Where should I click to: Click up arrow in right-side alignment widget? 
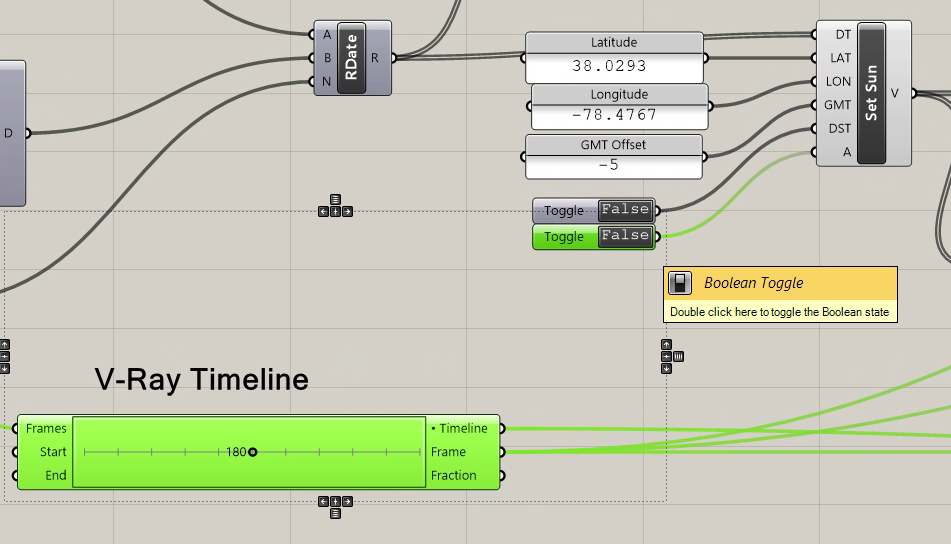(666, 345)
